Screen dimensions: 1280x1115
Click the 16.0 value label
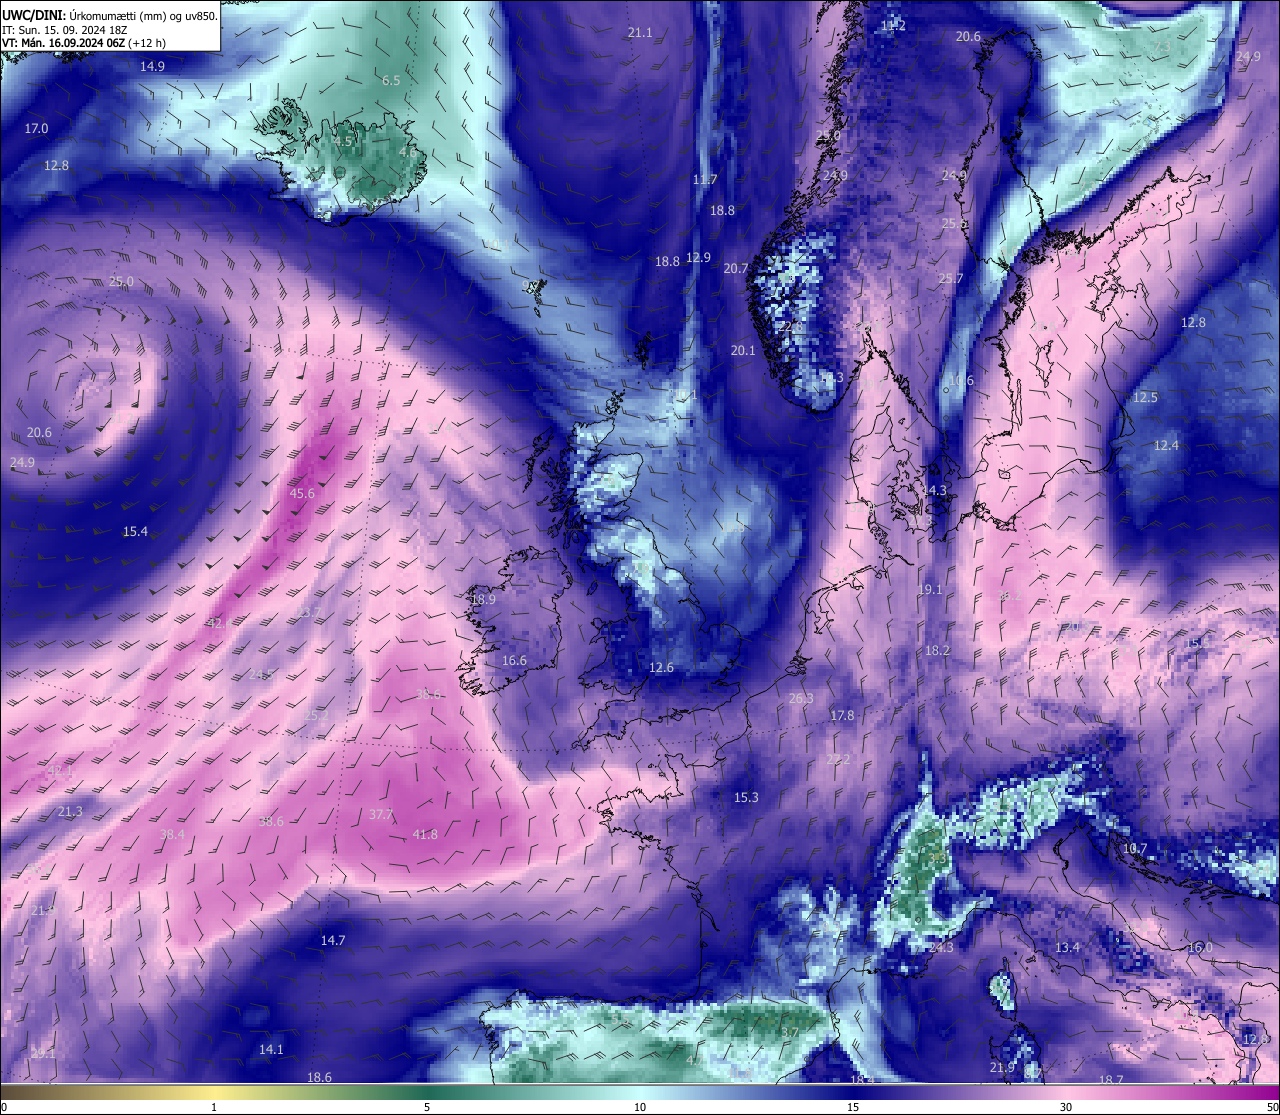pyautogui.click(x=1200, y=947)
